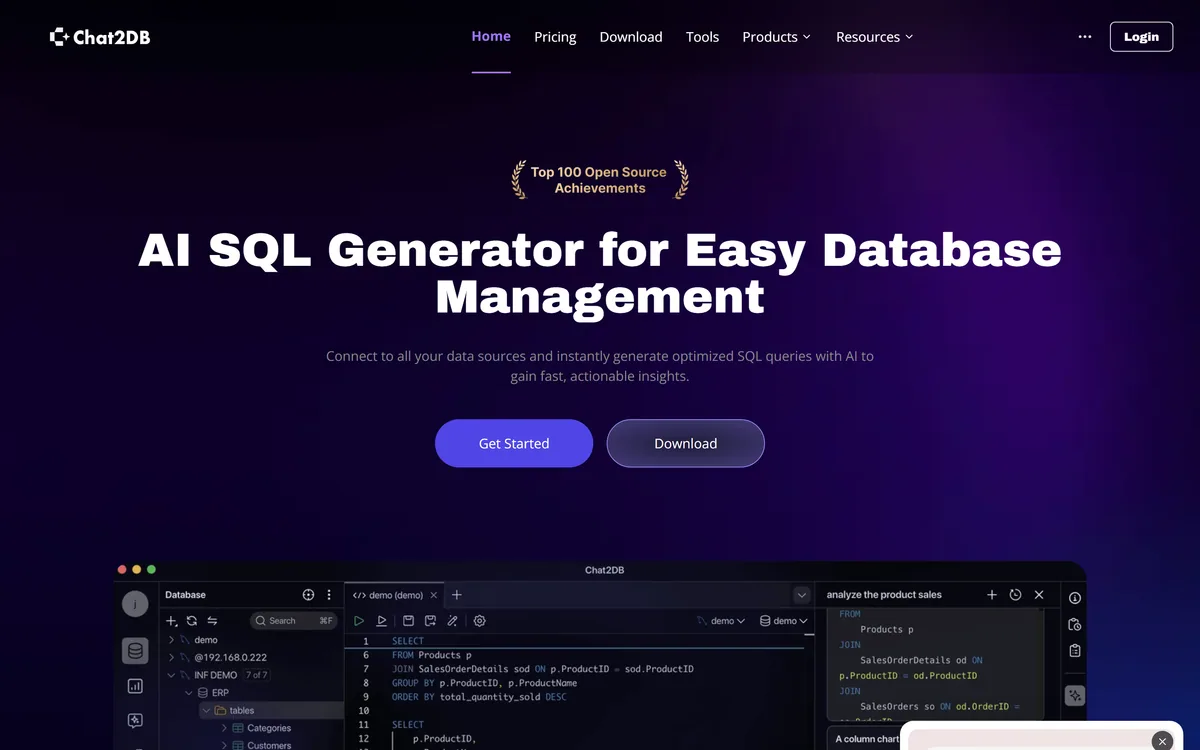Collapse the INF DEMO tree node

171,675
